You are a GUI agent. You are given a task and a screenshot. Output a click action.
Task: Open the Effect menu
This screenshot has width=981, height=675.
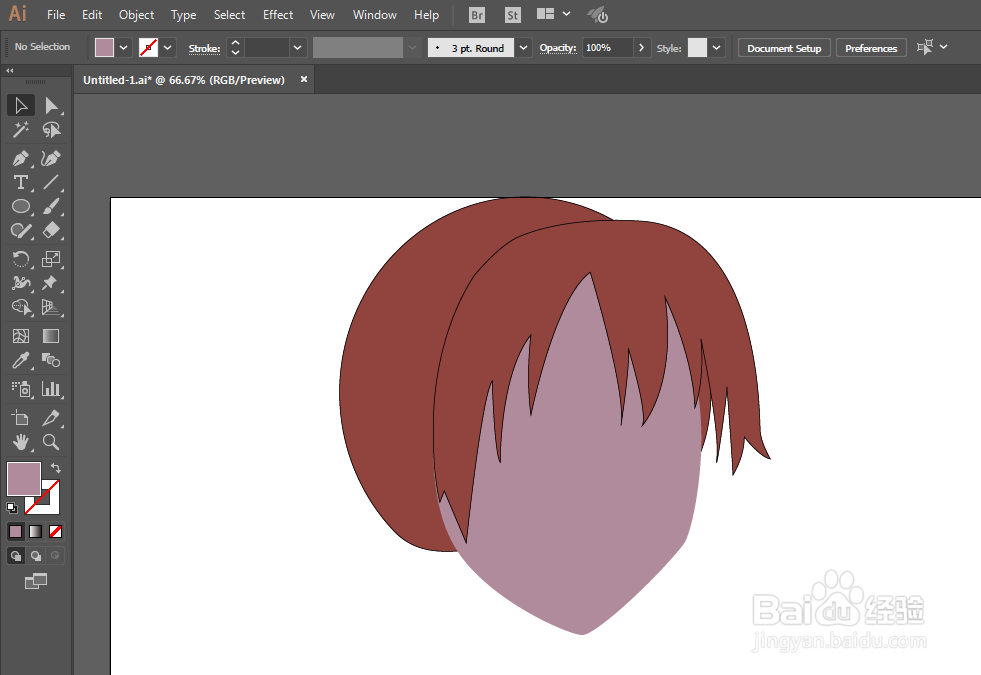pos(278,15)
